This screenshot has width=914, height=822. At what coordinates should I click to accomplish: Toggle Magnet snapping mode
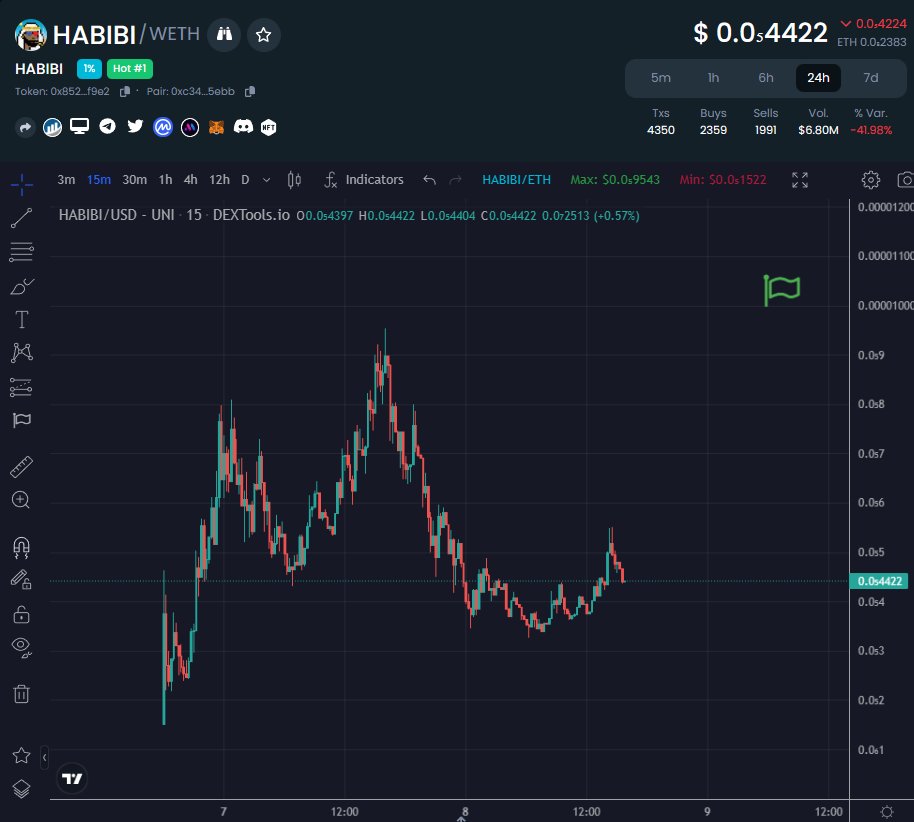click(x=21, y=546)
